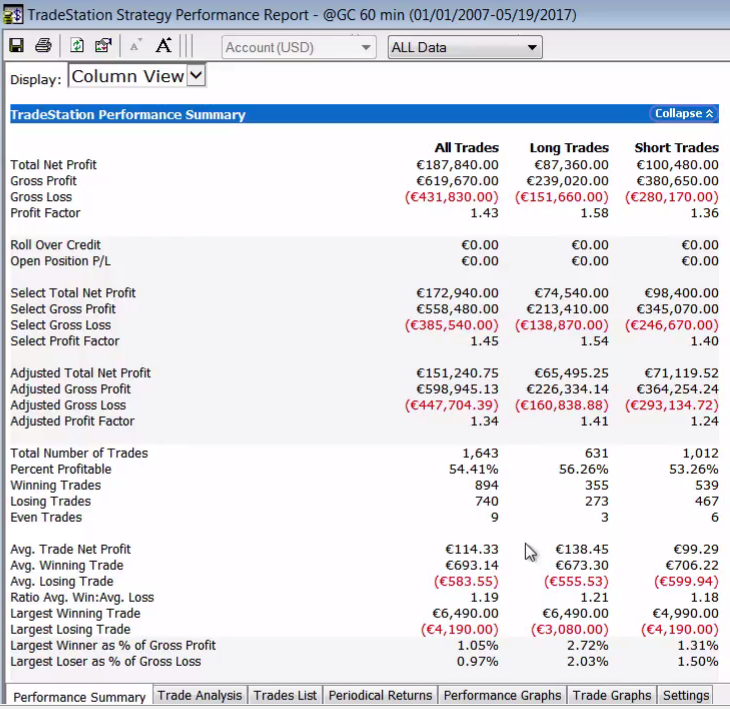Switch to the Trade Analysis tab
The height and width of the screenshot is (709, 730).
[199, 695]
